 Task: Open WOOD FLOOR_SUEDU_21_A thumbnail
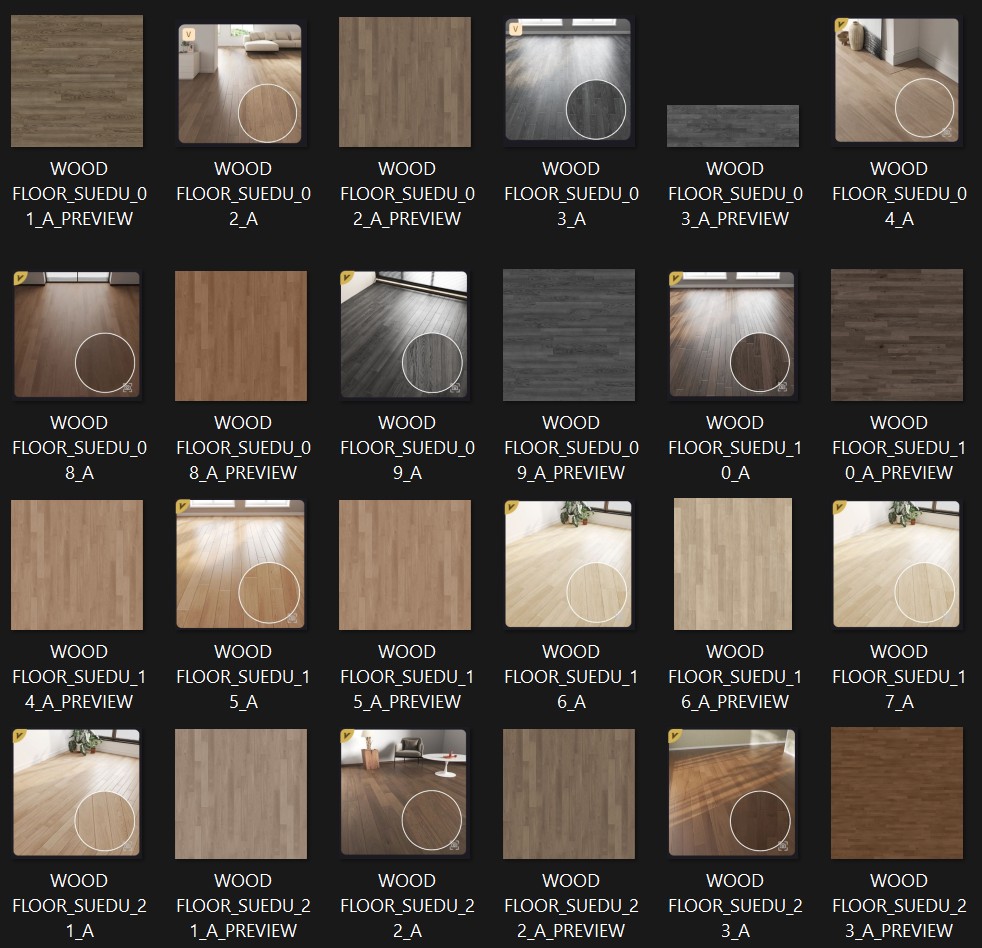pyautogui.click(x=77, y=793)
